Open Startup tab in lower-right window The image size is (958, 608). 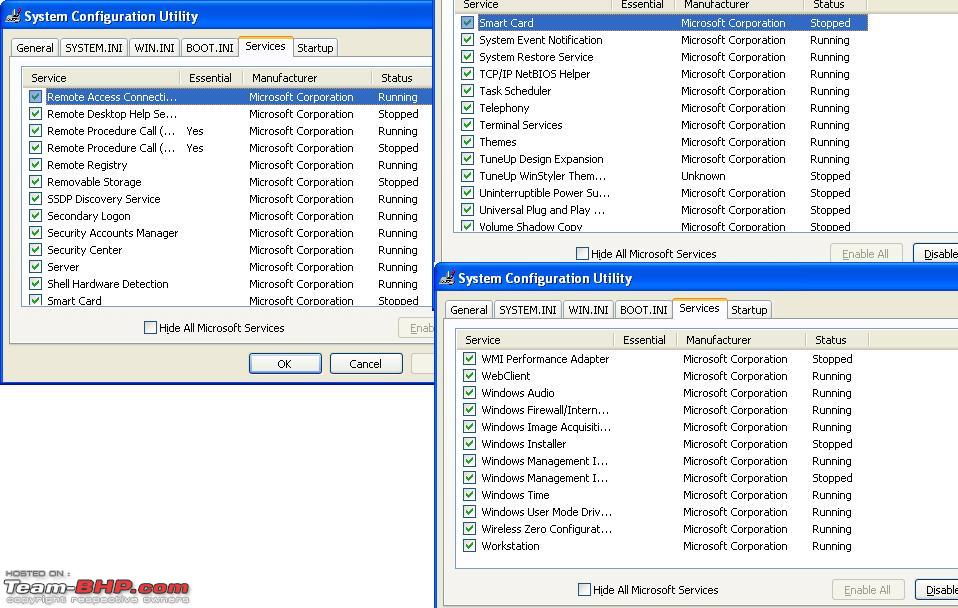pyautogui.click(x=749, y=310)
